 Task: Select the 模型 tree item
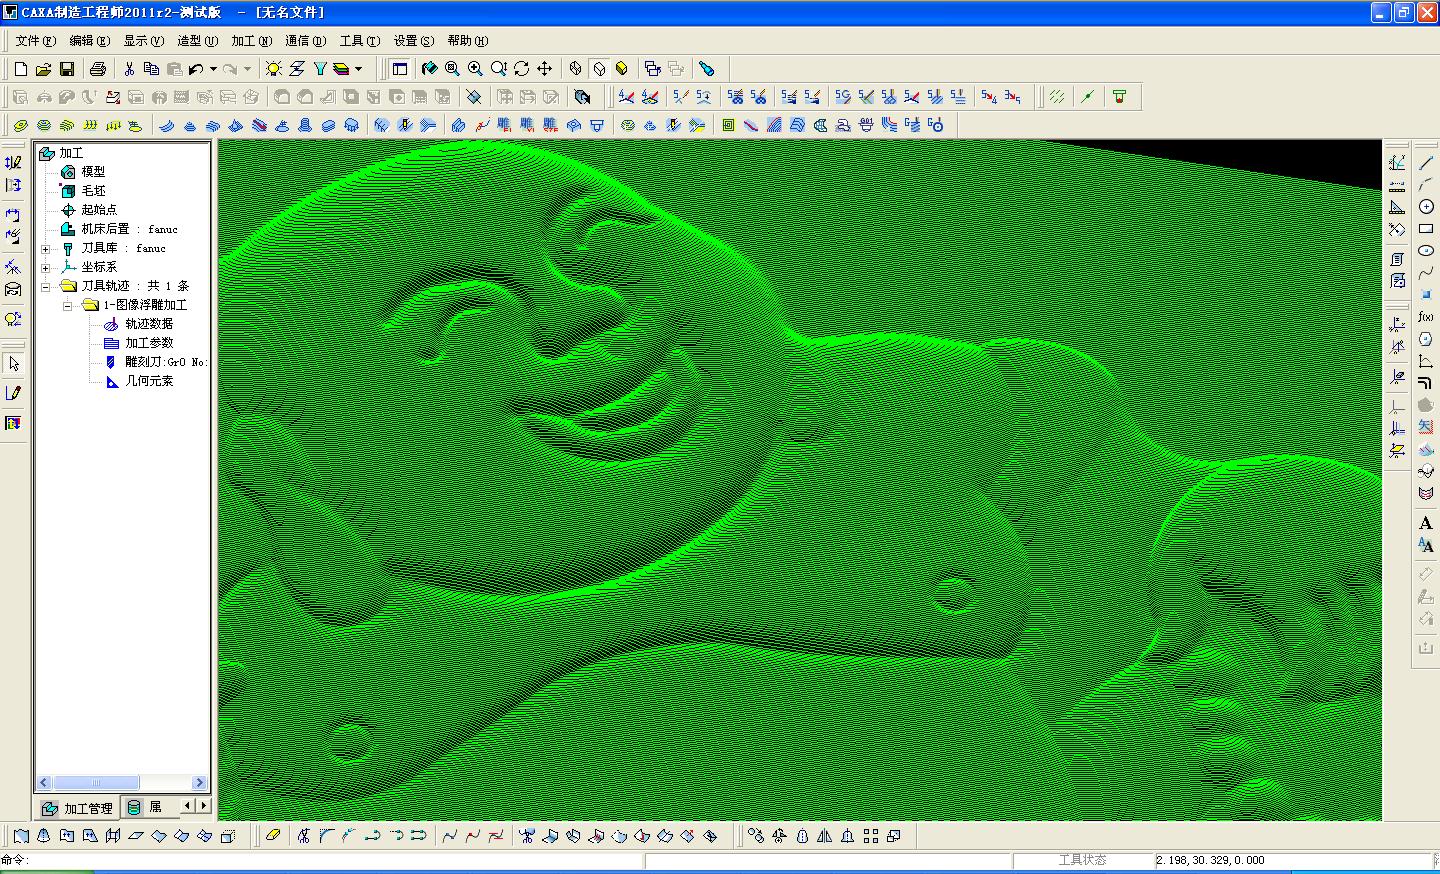(x=93, y=172)
